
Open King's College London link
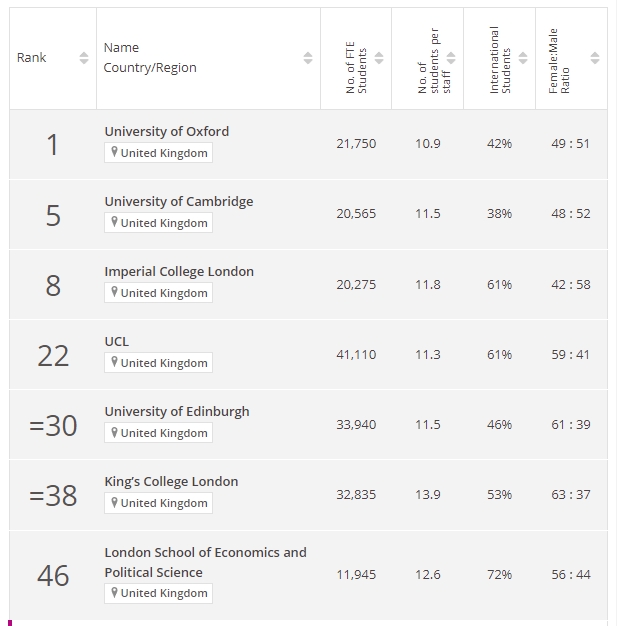[x=171, y=481]
